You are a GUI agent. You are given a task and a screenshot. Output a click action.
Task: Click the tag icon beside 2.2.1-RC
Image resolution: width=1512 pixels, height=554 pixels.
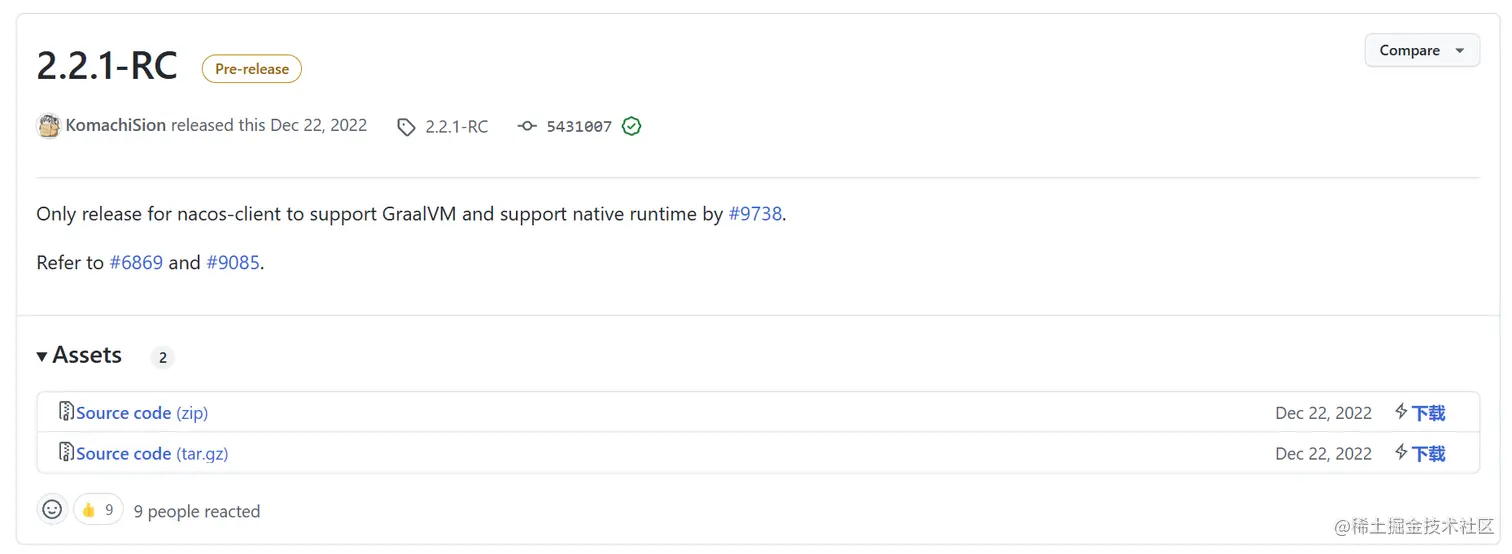[x=406, y=127]
